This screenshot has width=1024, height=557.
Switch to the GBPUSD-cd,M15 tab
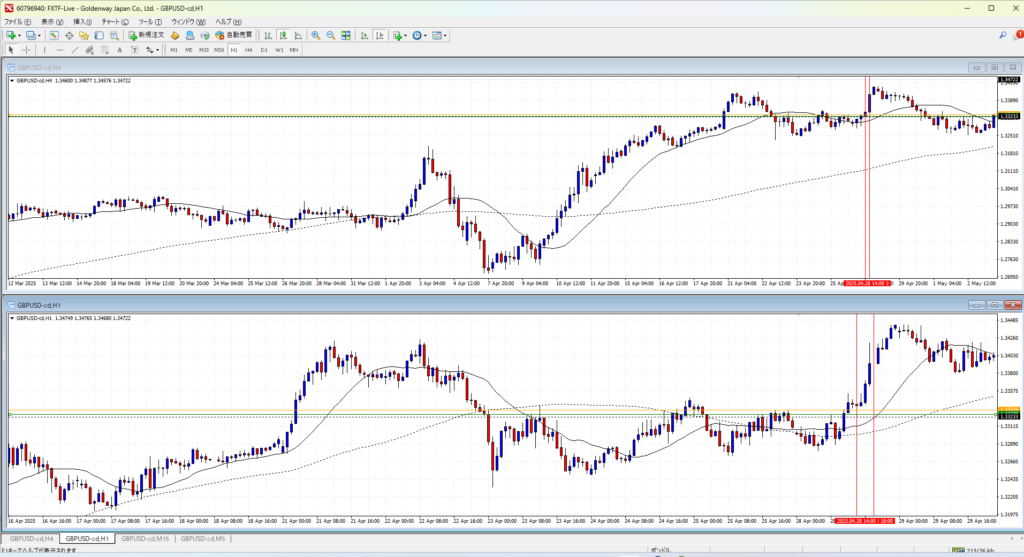click(x=144, y=539)
